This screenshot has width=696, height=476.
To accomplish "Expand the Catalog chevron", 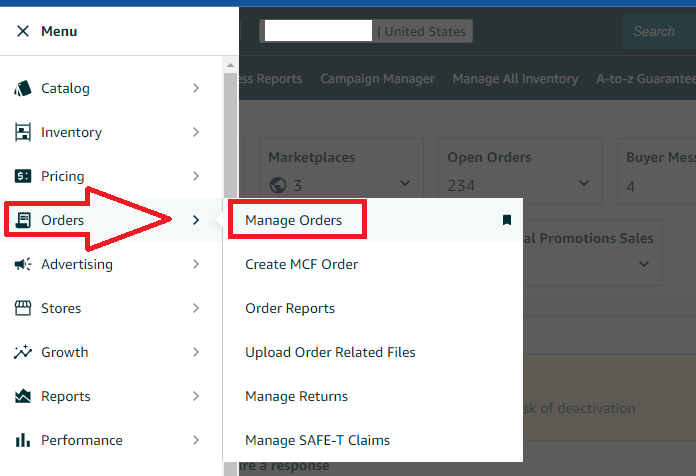I will point(196,88).
